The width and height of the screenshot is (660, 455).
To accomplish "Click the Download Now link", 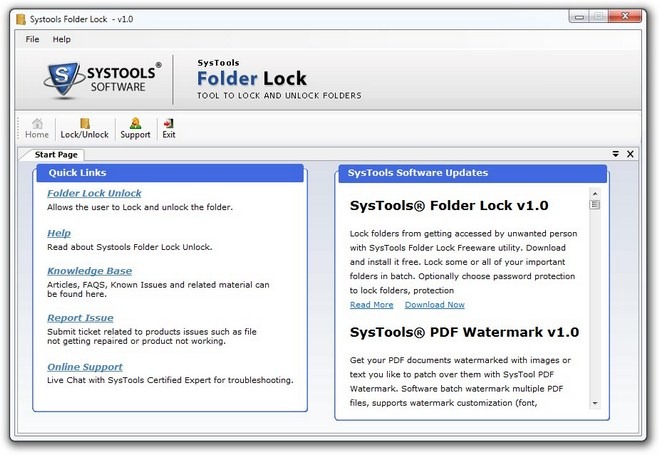I will click(435, 305).
